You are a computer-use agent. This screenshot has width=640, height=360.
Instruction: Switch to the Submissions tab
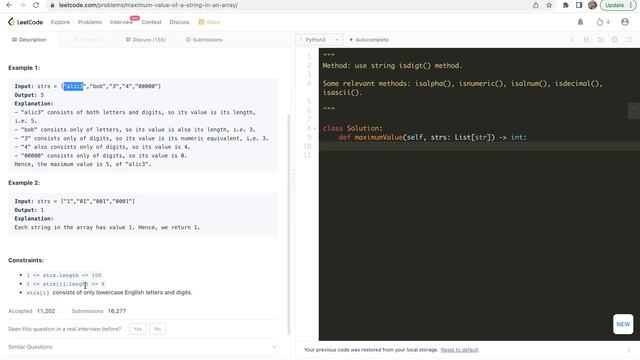pyautogui.click(x=204, y=40)
